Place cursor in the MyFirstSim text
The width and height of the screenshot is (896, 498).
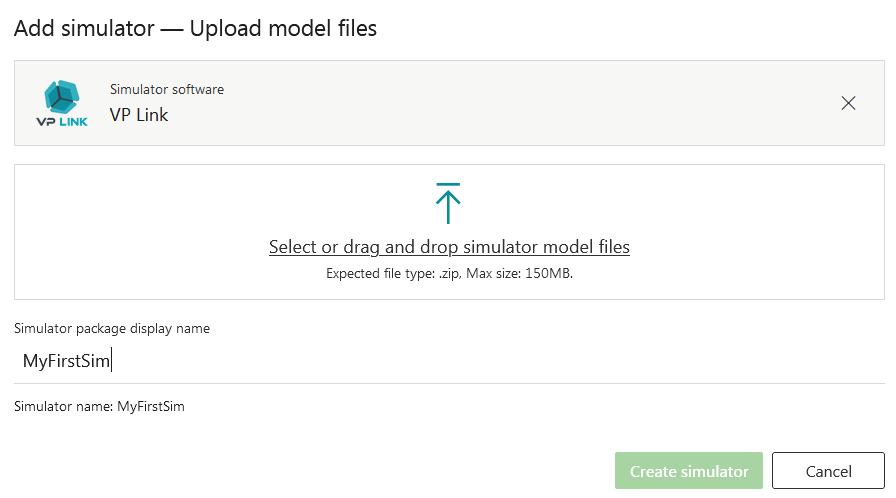pyautogui.click(x=66, y=361)
